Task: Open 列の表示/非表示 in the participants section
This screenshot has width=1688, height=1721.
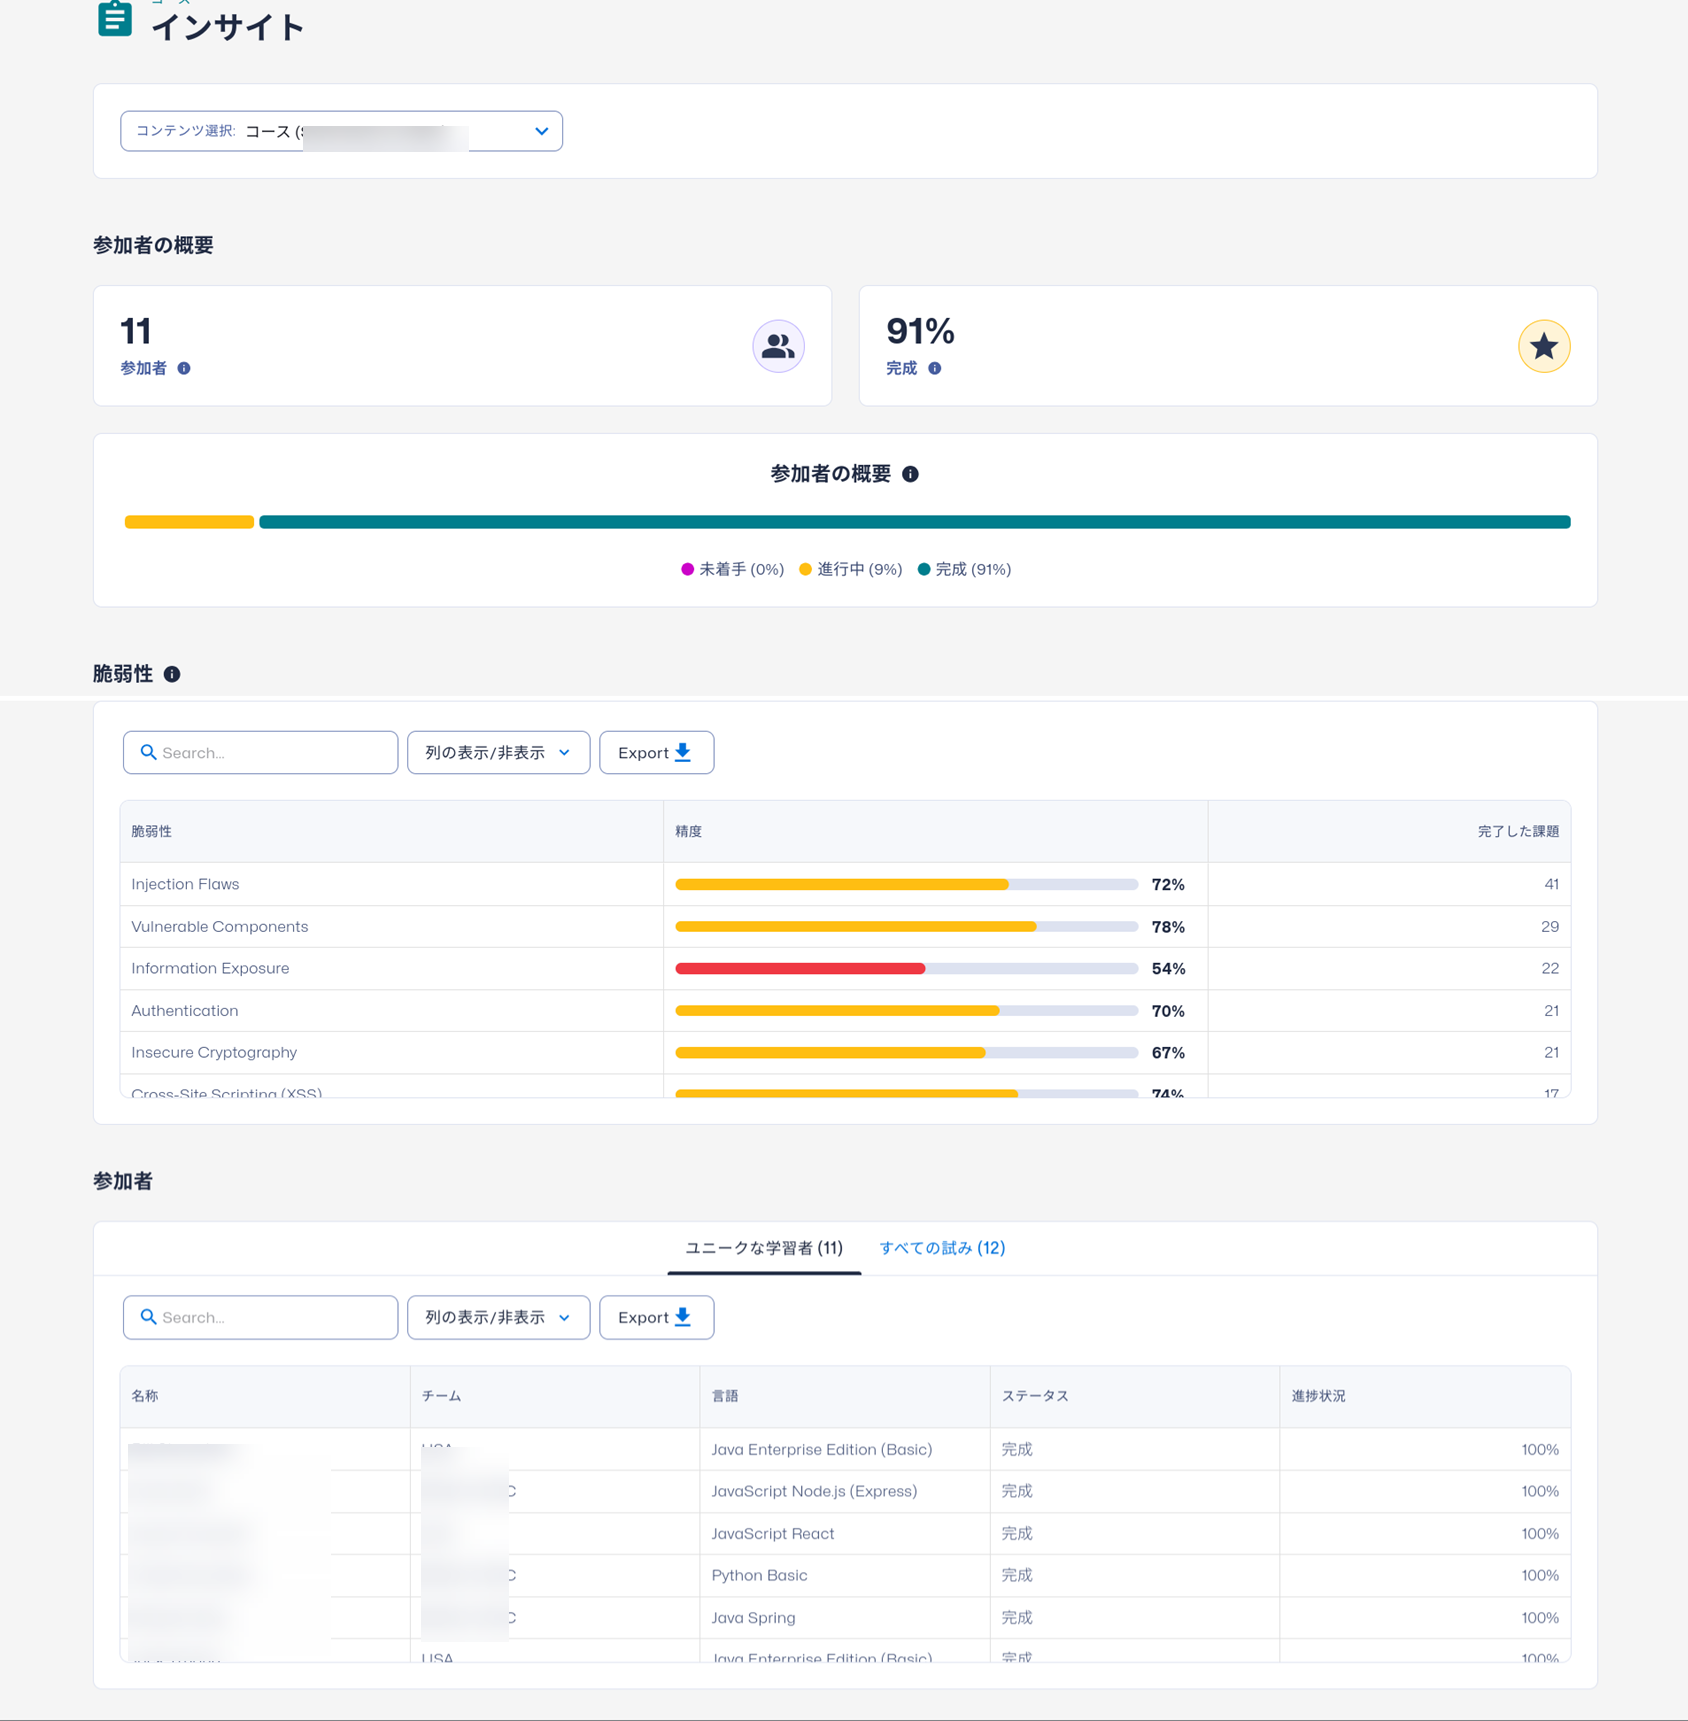Action: tap(498, 1317)
